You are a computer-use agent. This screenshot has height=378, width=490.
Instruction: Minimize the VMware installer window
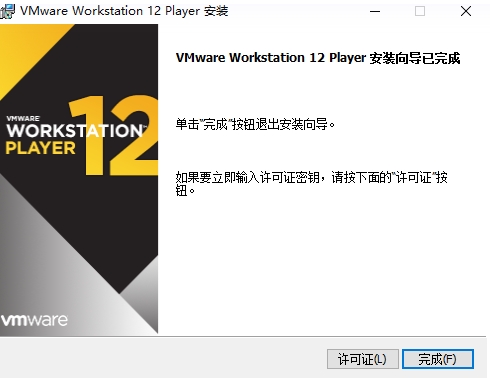coord(375,11)
